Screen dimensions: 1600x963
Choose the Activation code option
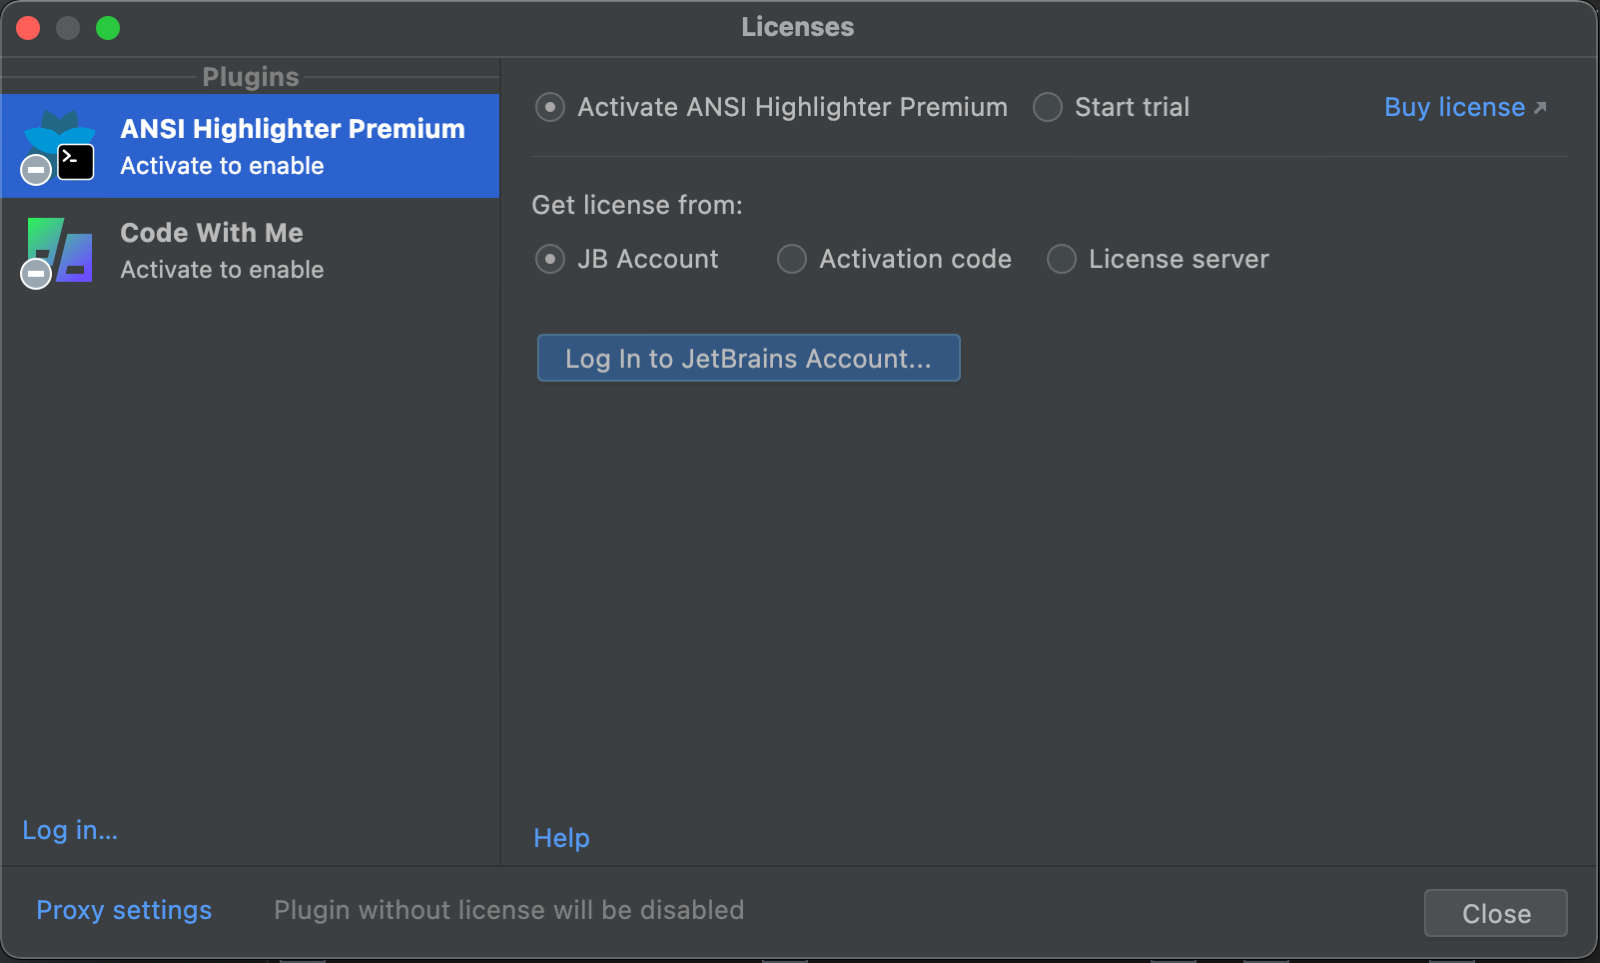pos(792,259)
